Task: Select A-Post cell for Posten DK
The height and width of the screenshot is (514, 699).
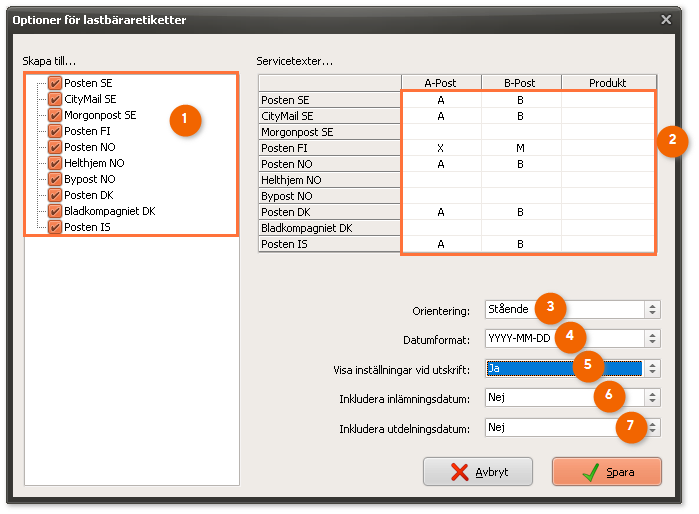Action: (441, 212)
